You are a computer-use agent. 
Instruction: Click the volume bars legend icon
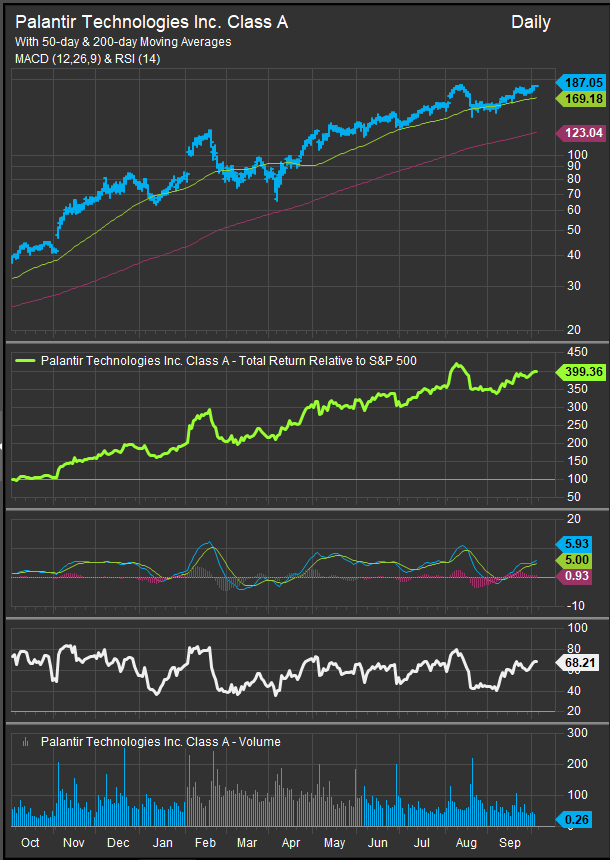(x=26, y=742)
